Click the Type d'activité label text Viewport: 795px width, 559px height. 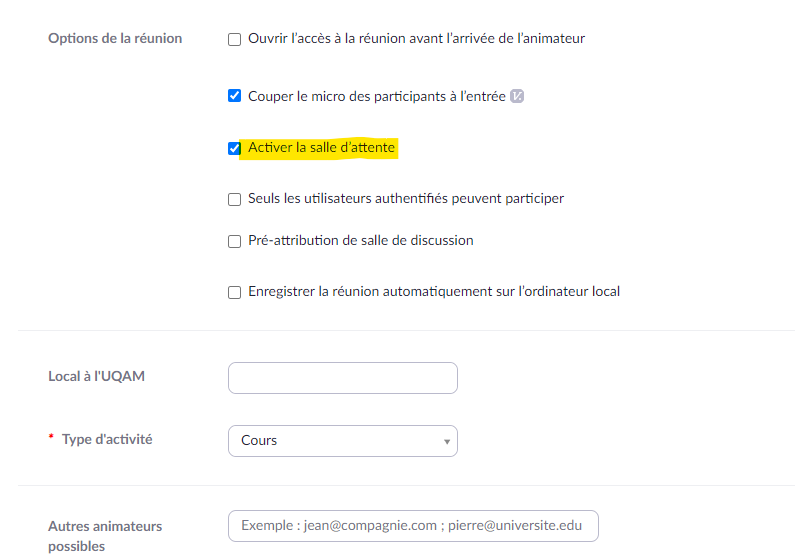(107, 439)
